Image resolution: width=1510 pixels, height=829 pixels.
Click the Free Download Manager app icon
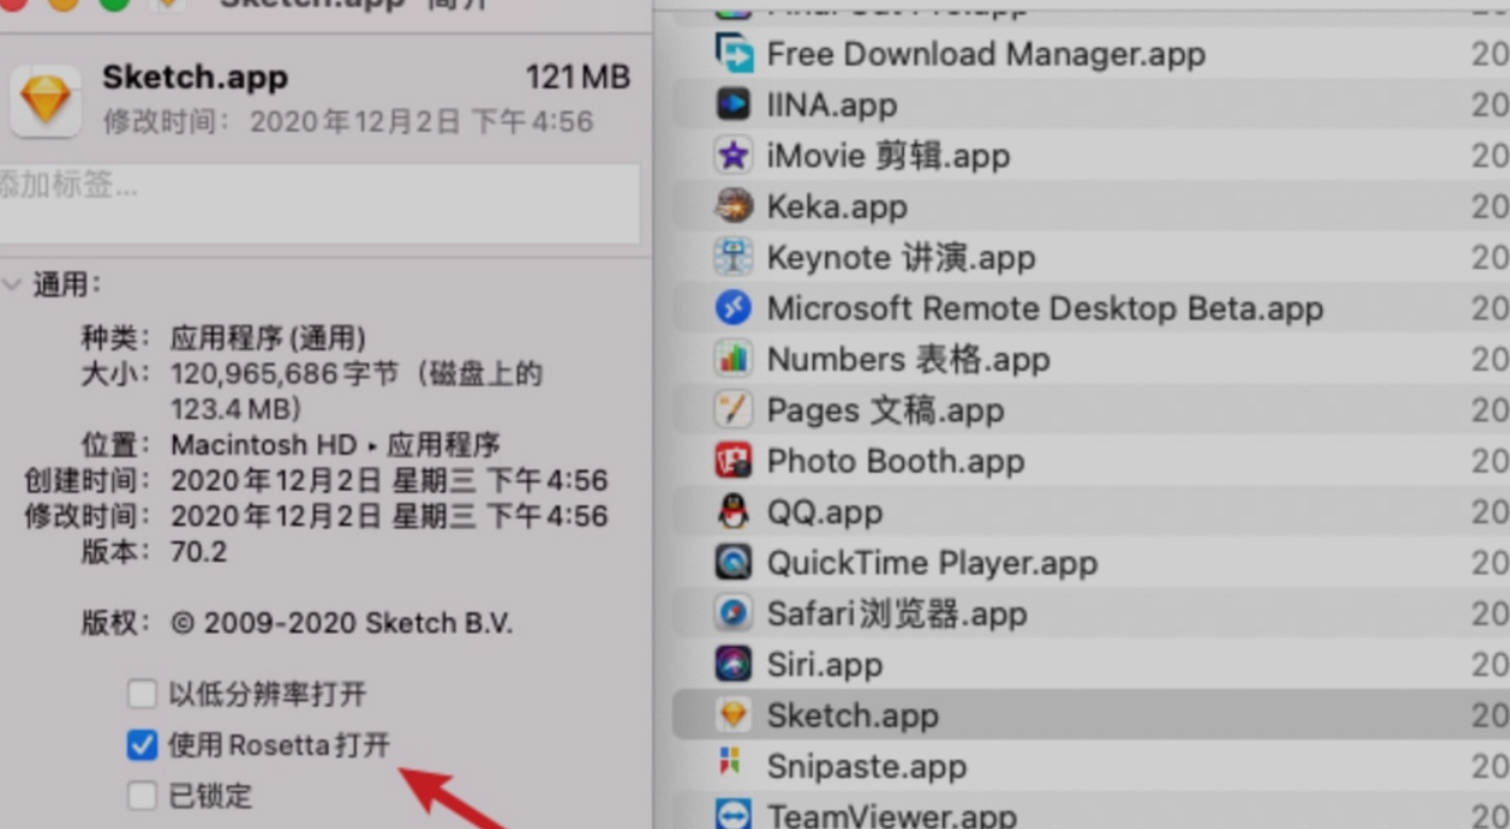733,53
